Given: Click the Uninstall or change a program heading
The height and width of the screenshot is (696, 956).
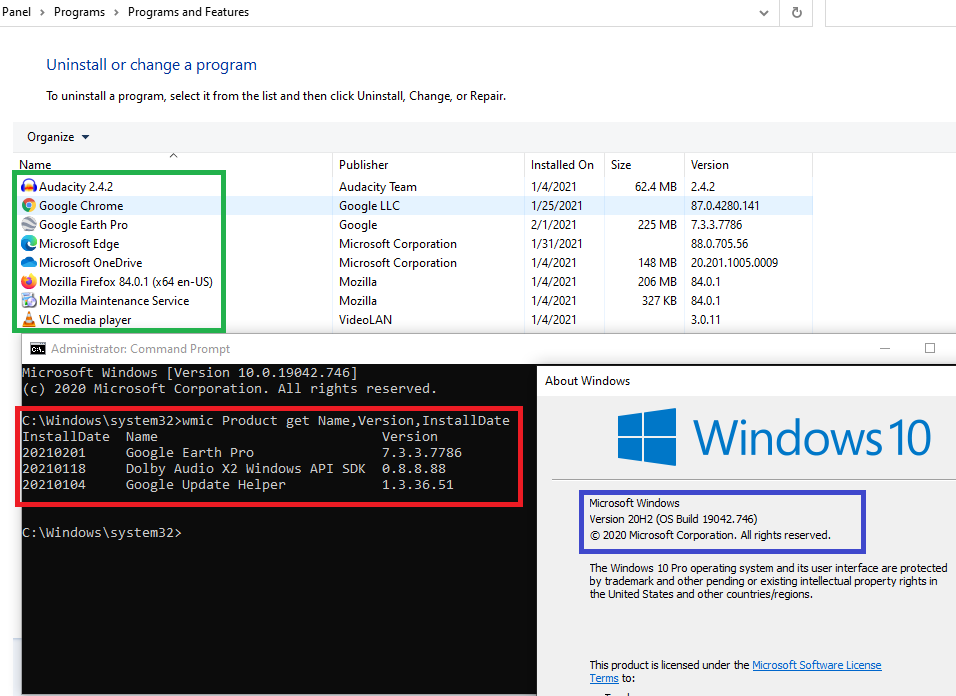Looking at the screenshot, I should pos(151,65).
